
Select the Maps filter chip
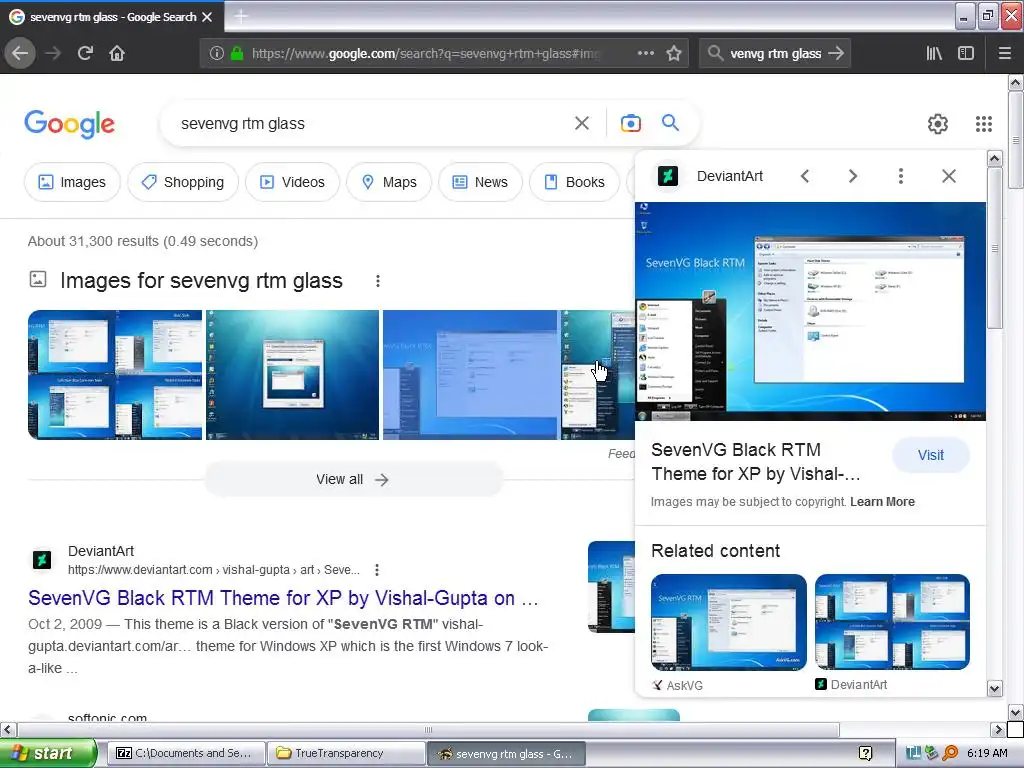point(389,182)
